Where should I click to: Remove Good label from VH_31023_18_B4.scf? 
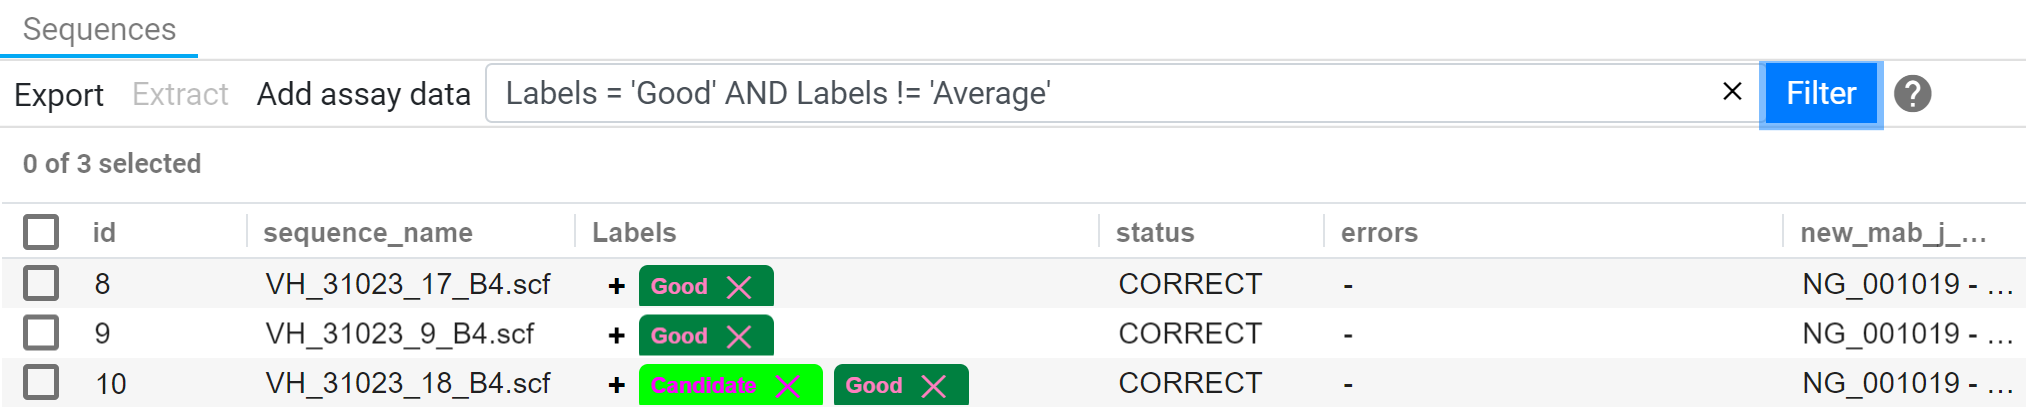933,386
